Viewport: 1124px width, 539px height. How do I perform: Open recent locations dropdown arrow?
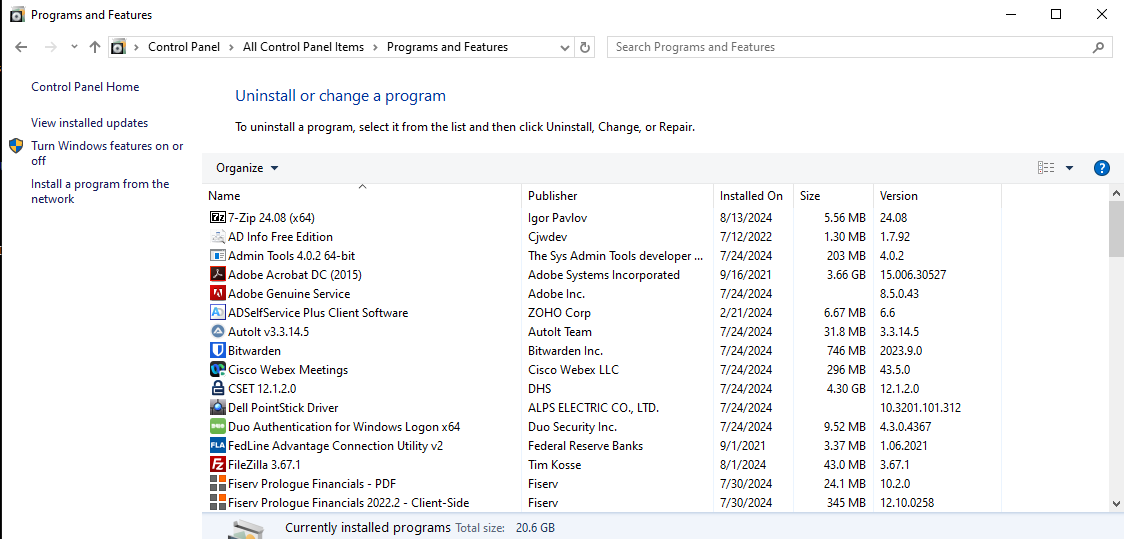tap(75, 47)
